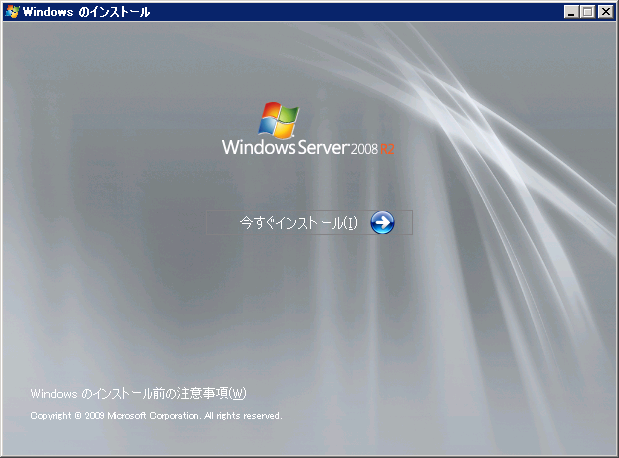Click the 今すぐインストール(I) button text

click(298, 223)
